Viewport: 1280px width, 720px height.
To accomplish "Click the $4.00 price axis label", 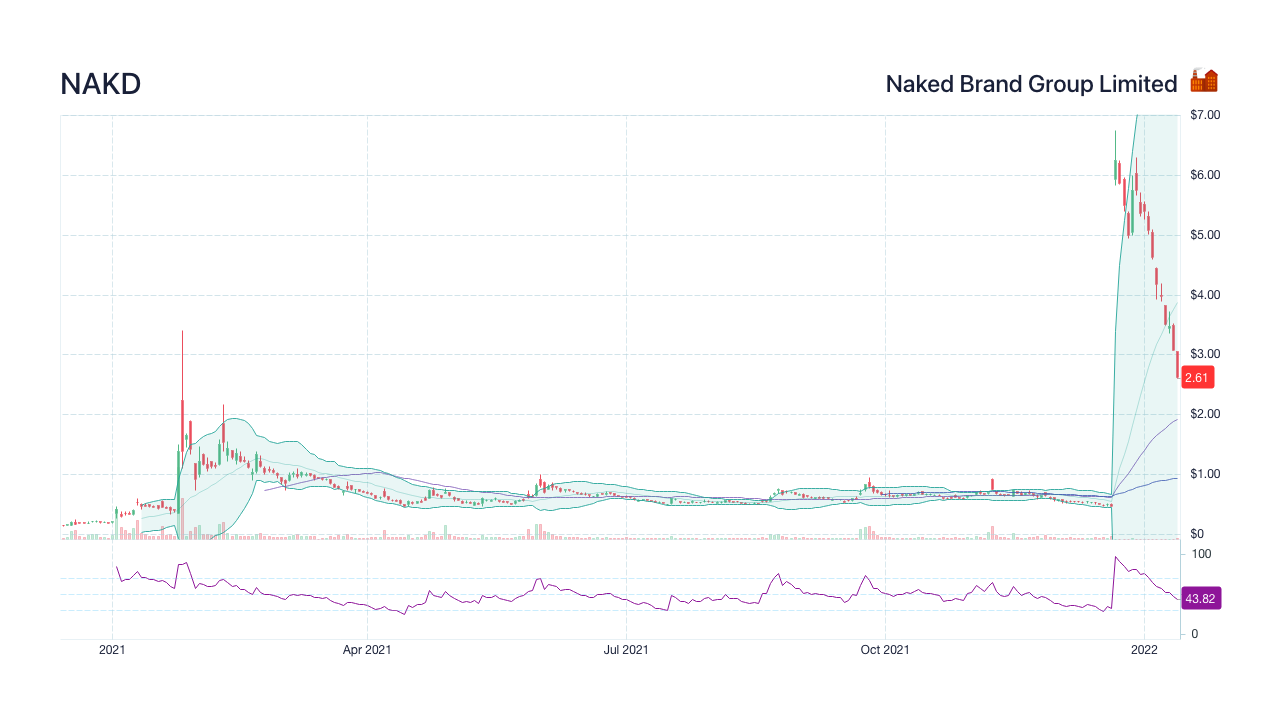I will pos(1204,295).
